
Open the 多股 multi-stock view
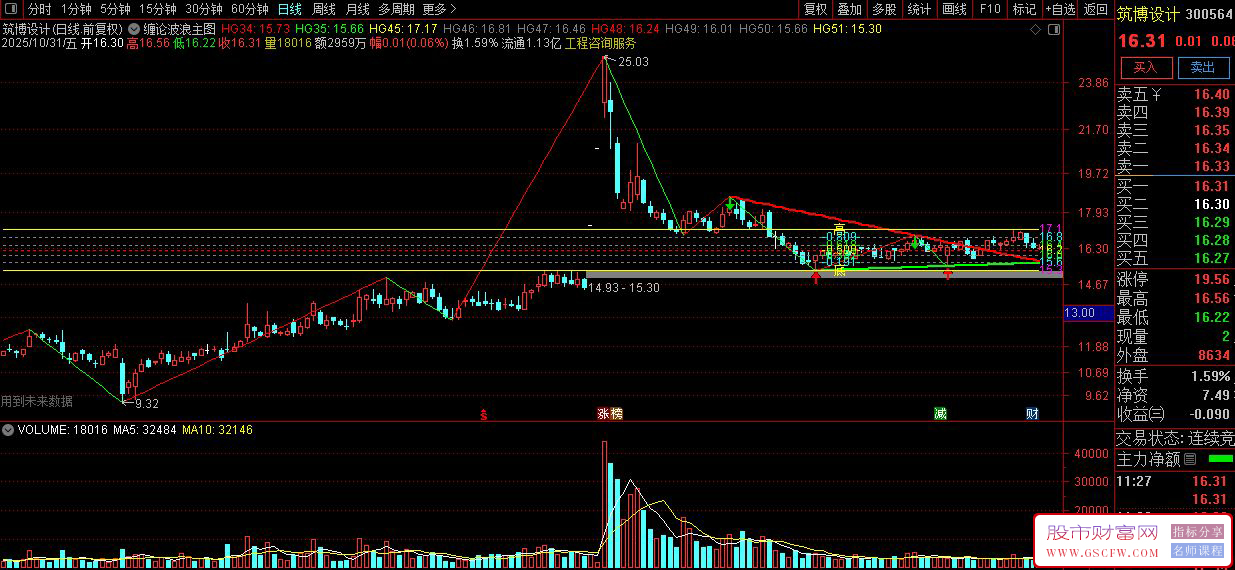tap(884, 9)
